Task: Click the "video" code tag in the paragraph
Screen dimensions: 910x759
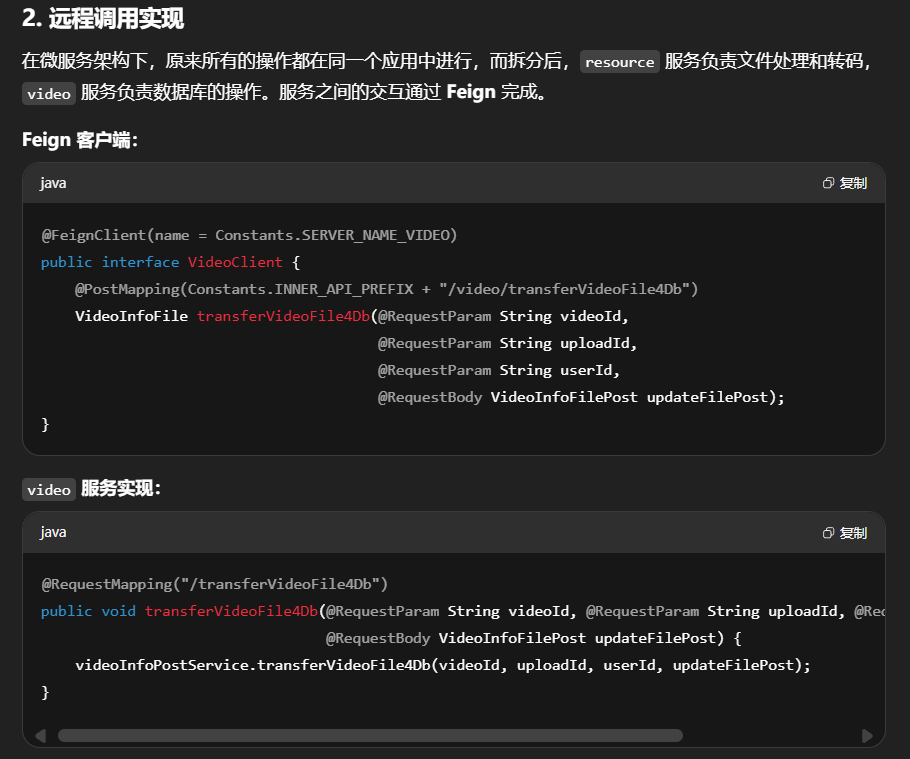Action: (x=49, y=93)
